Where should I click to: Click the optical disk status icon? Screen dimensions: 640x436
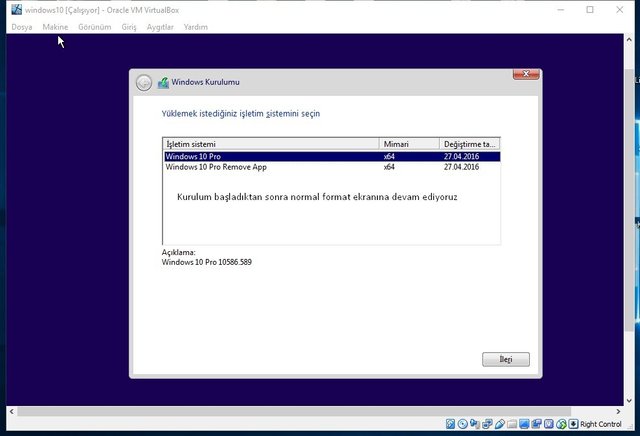tap(462, 424)
